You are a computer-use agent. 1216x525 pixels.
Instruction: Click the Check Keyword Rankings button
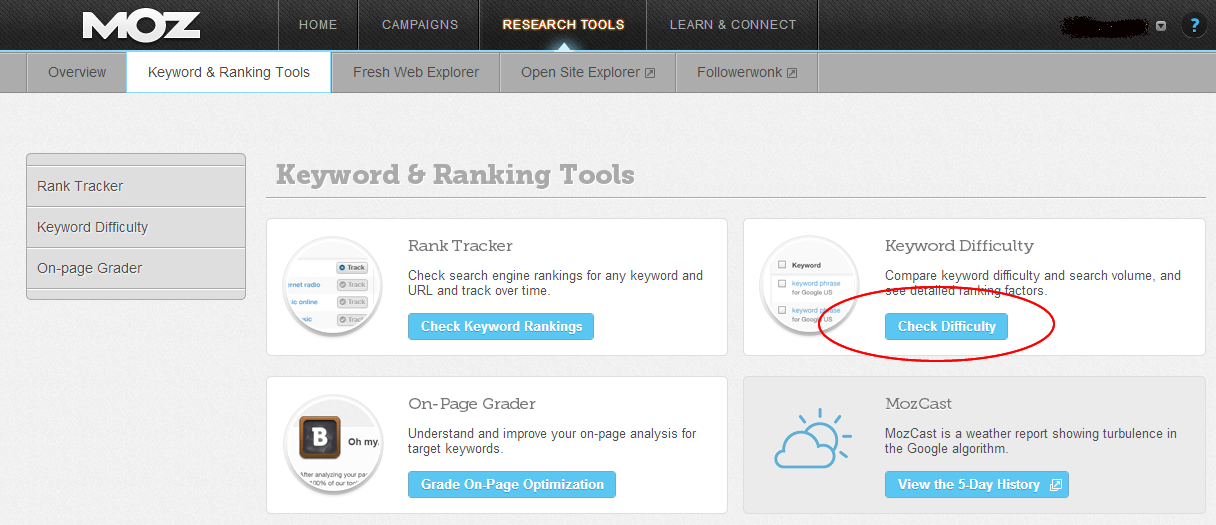click(x=501, y=326)
